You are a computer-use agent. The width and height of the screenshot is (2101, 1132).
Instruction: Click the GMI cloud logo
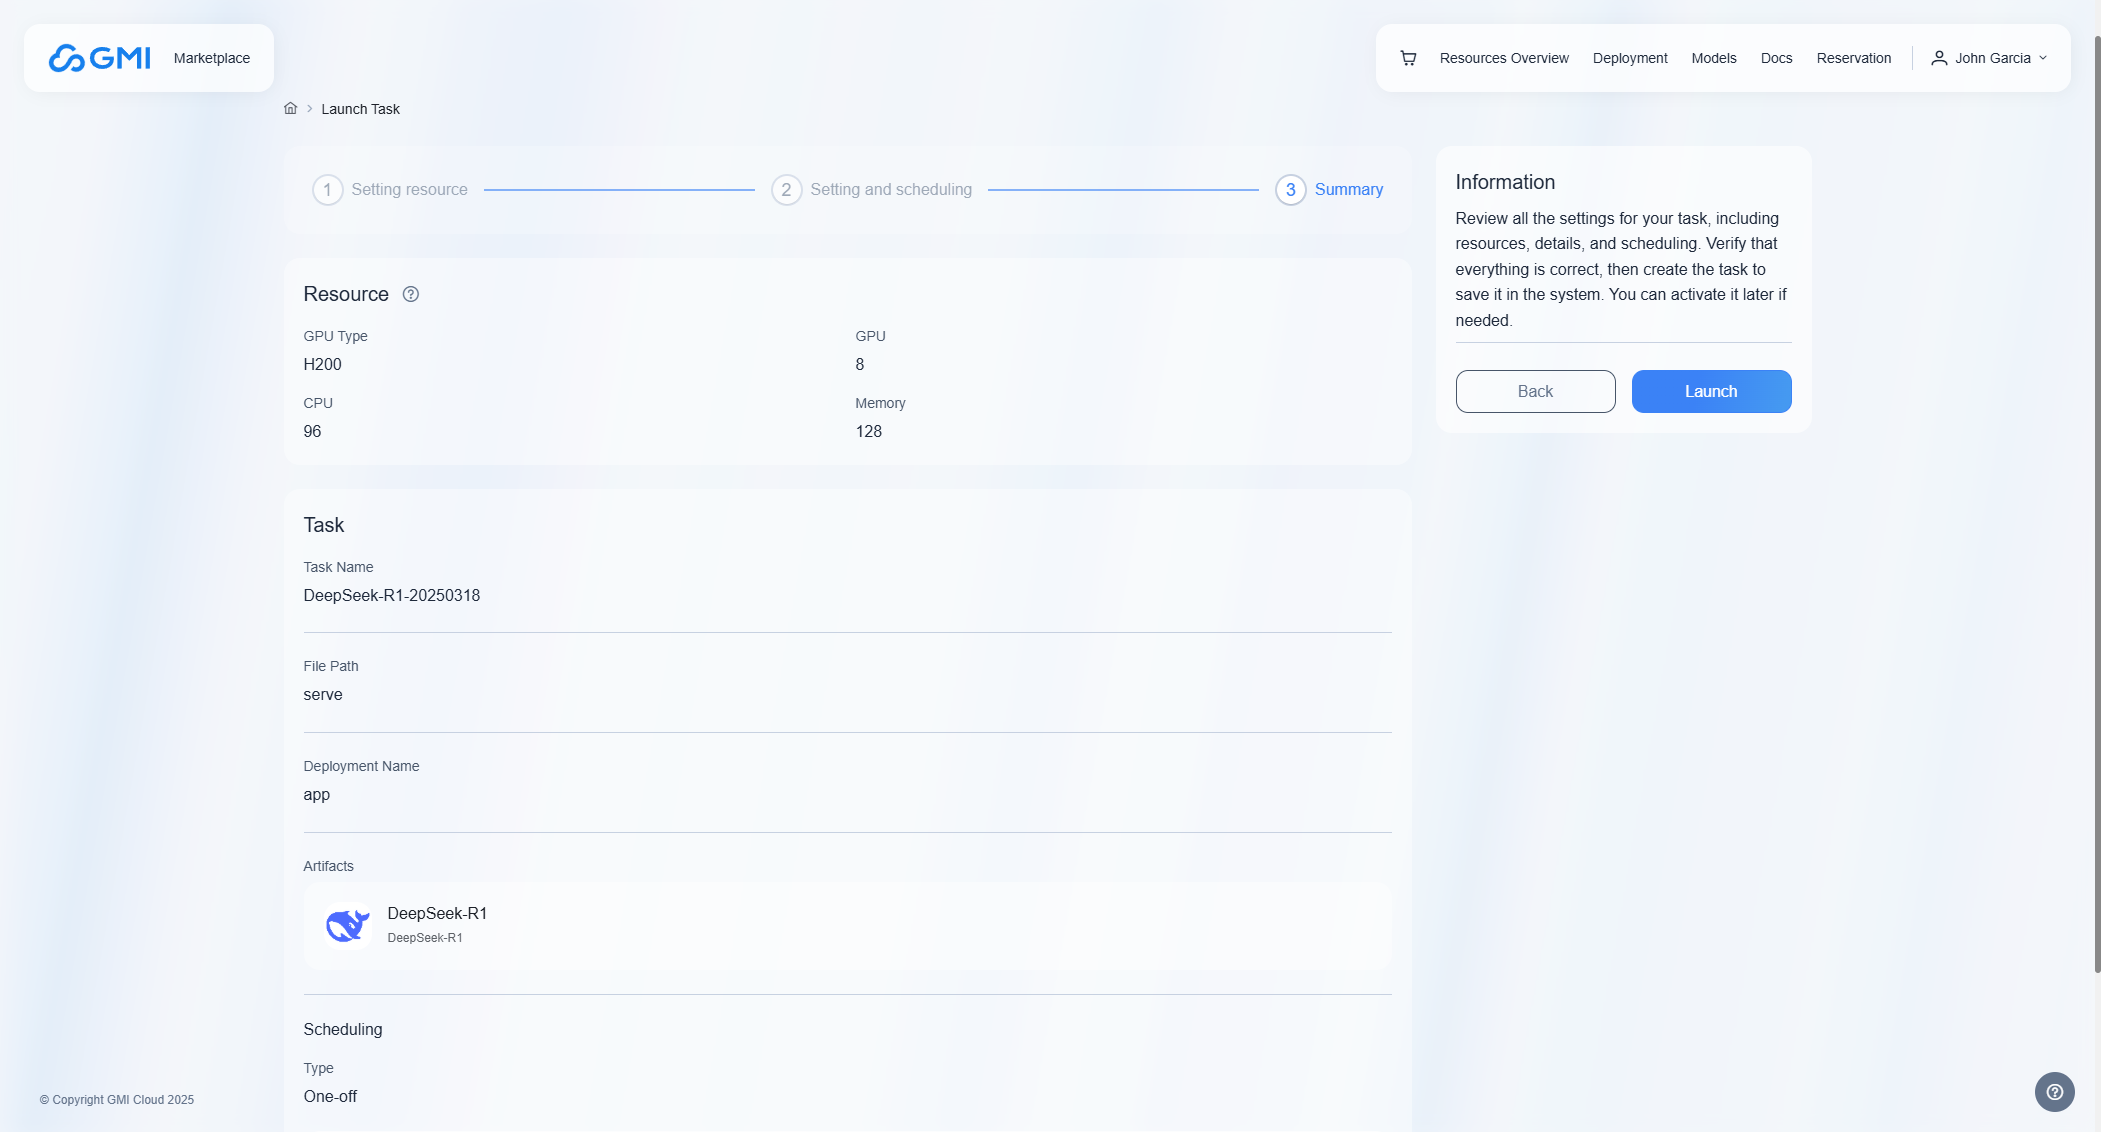99,58
